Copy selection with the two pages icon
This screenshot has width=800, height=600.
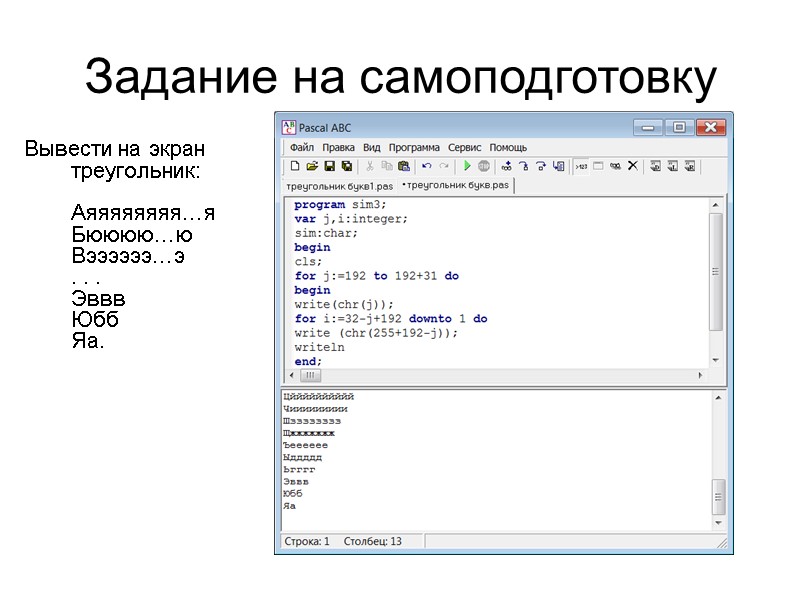[x=387, y=166]
